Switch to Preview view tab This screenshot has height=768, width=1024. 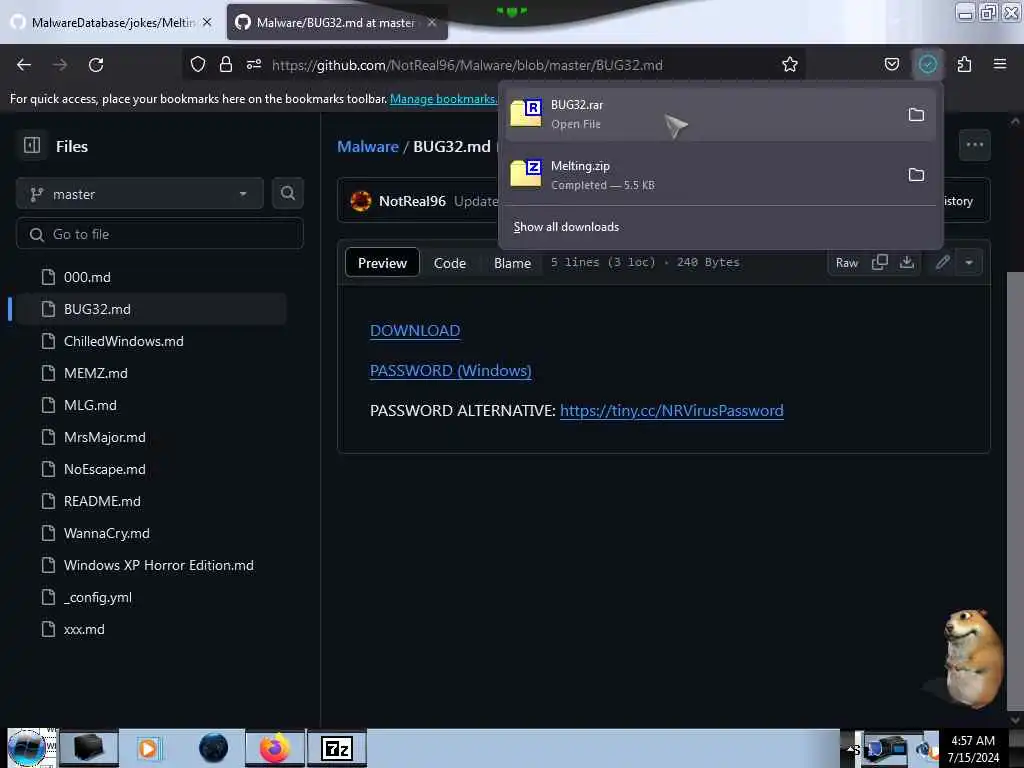pos(382,263)
